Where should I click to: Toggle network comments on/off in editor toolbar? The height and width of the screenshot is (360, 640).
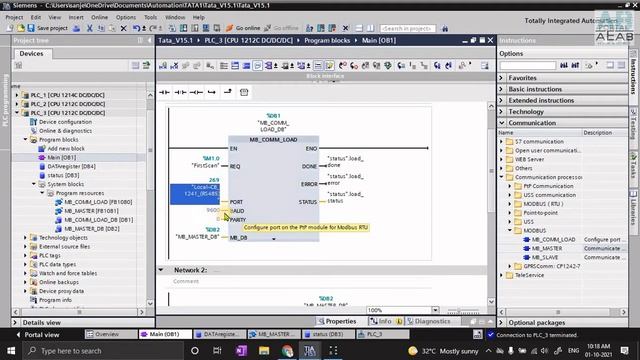[x=318, y=65]
